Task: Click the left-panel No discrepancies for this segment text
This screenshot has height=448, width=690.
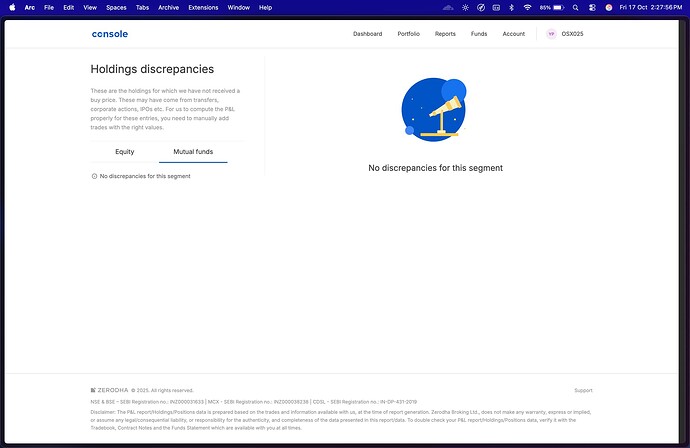Action: 145,176
